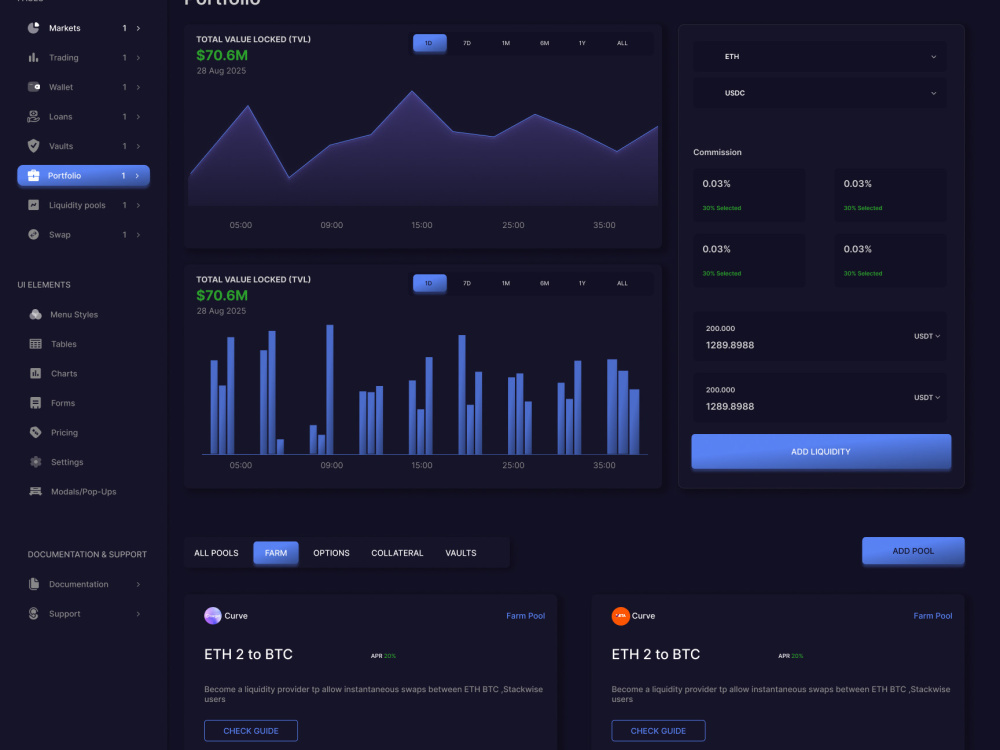Screen dimensions: 1000x750
Task: Click the purple Curve logo in first pool card
Action: coord(212,615)
